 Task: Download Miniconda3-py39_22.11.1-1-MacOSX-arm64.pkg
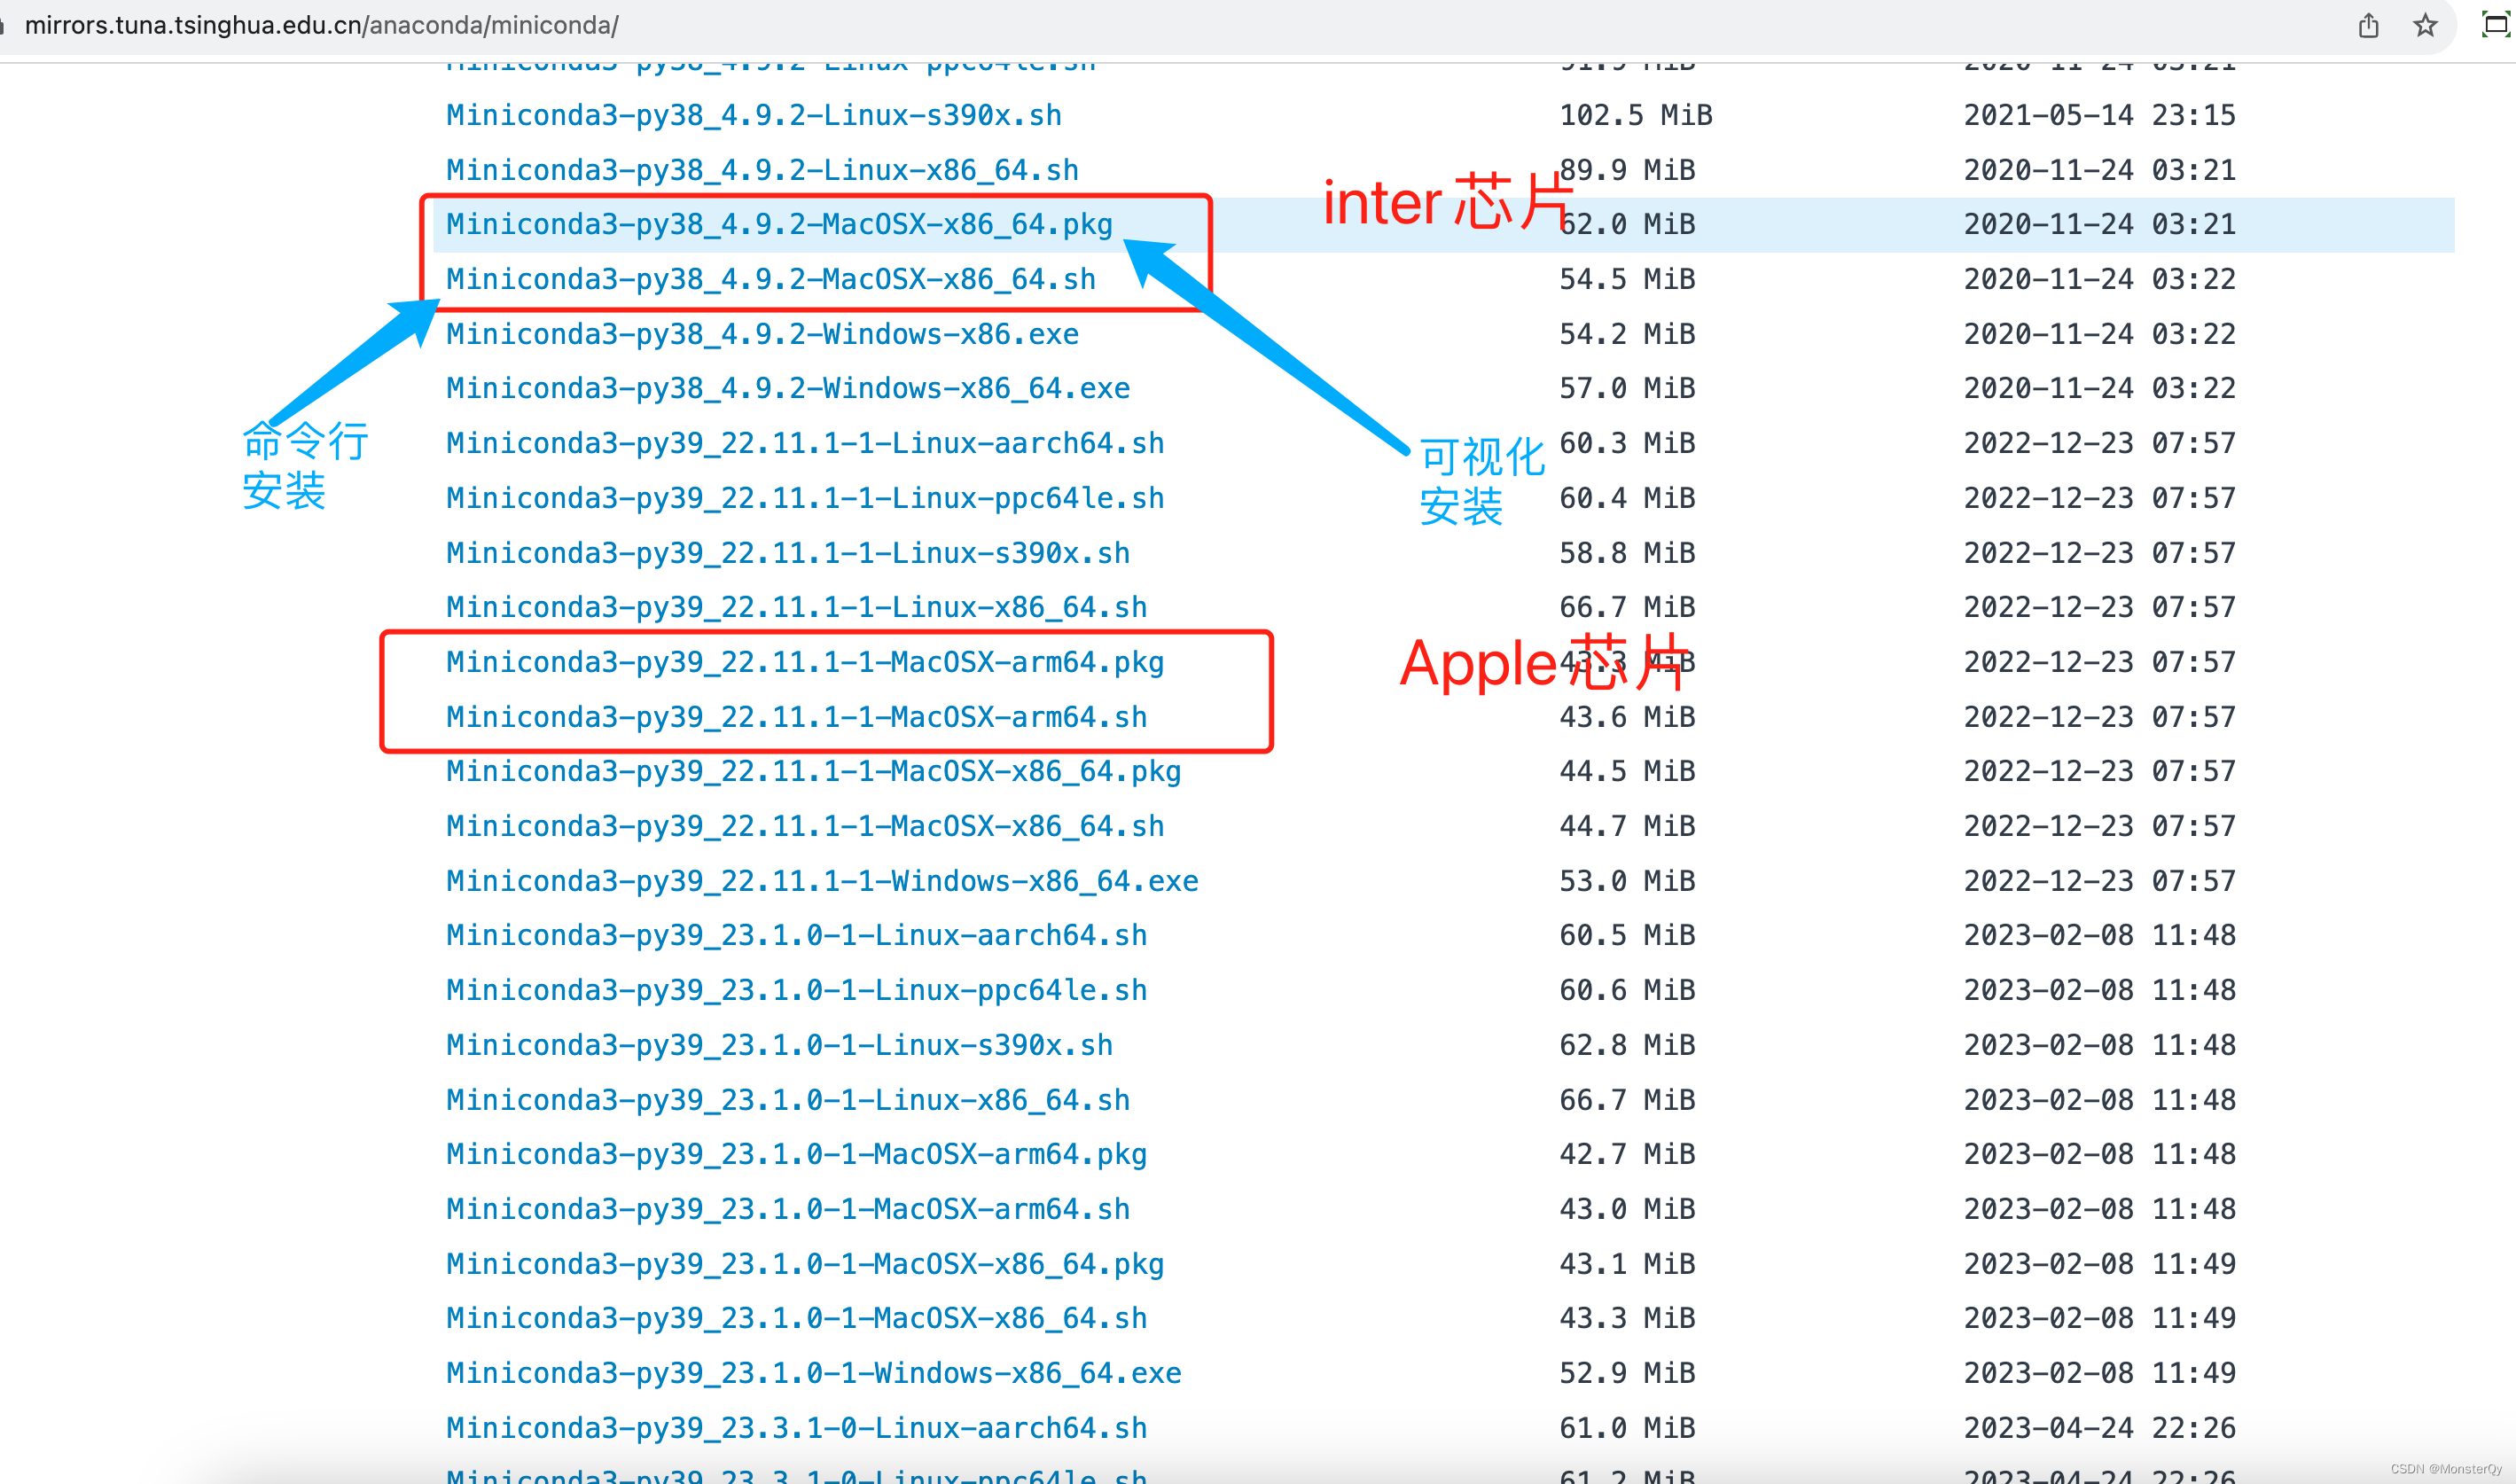coord(805,662)
